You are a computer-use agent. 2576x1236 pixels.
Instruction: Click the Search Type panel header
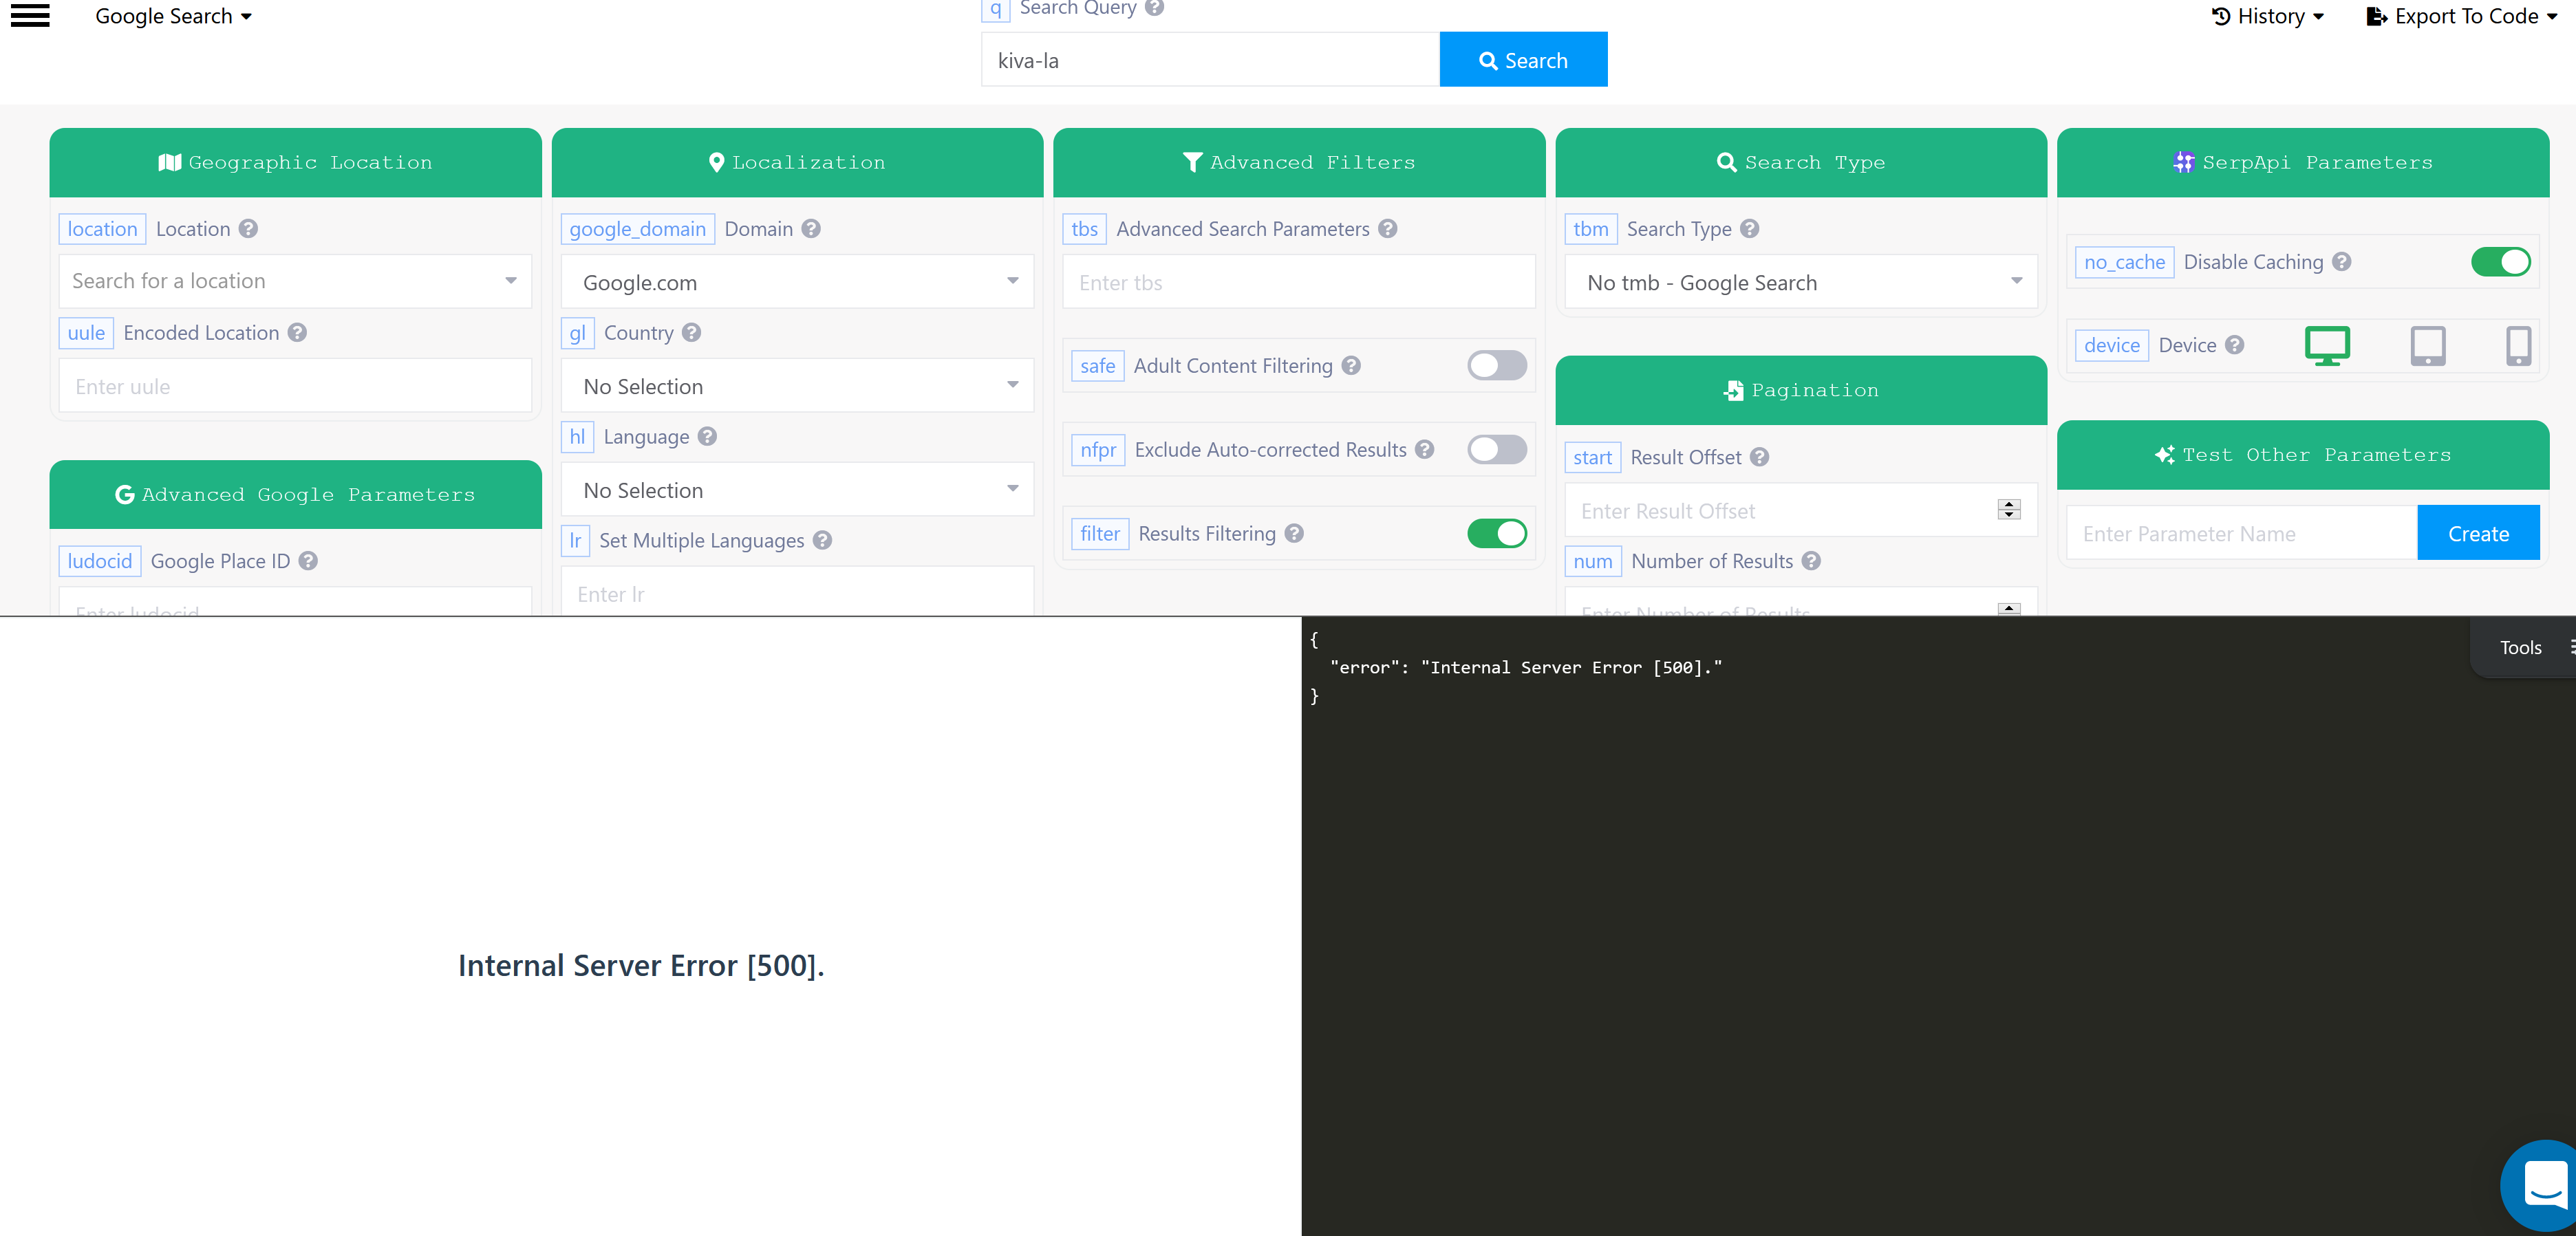[1801, 163]
